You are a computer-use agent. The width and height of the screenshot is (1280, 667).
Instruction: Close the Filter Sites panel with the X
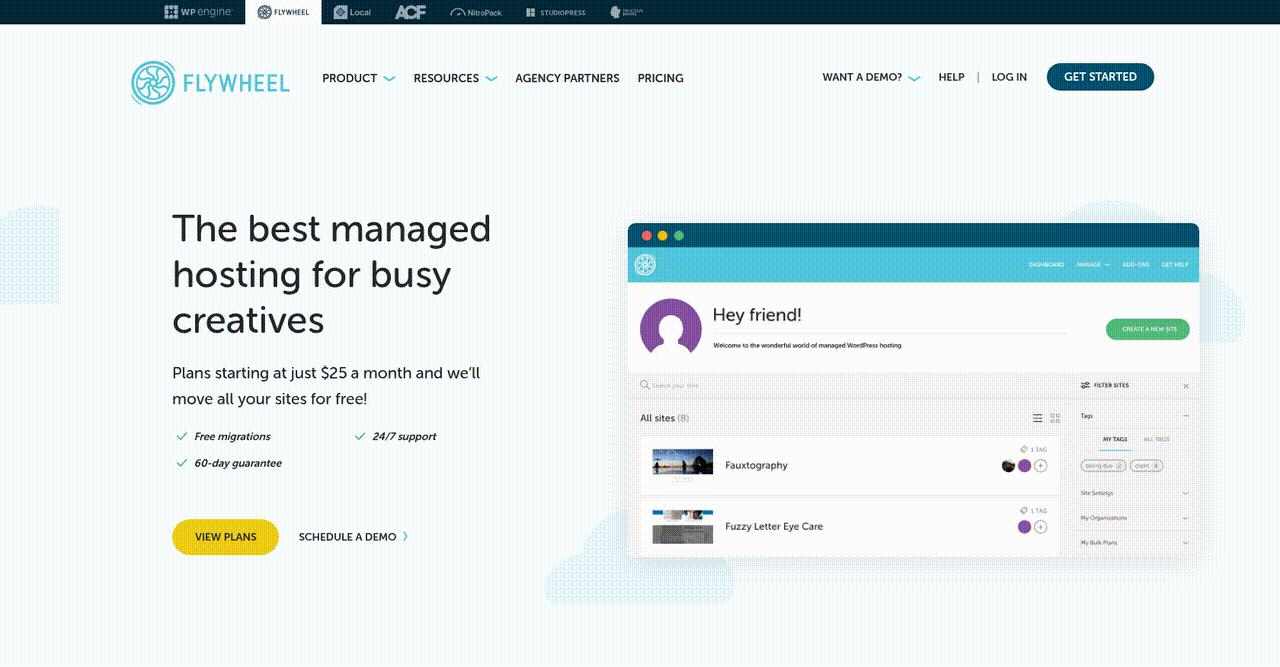coord(1186,386)
